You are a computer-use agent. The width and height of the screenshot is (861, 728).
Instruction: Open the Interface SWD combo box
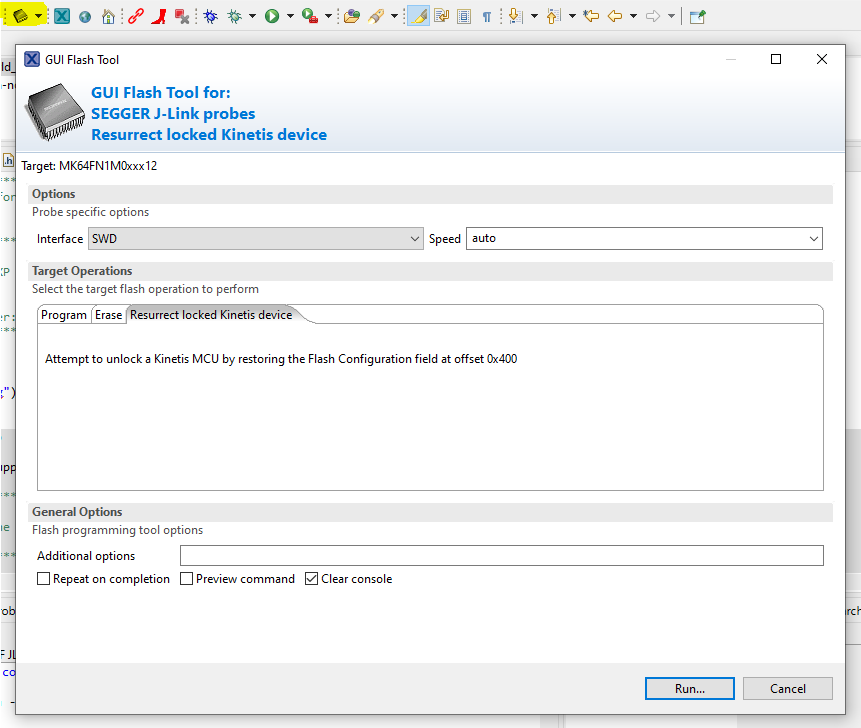256,239
